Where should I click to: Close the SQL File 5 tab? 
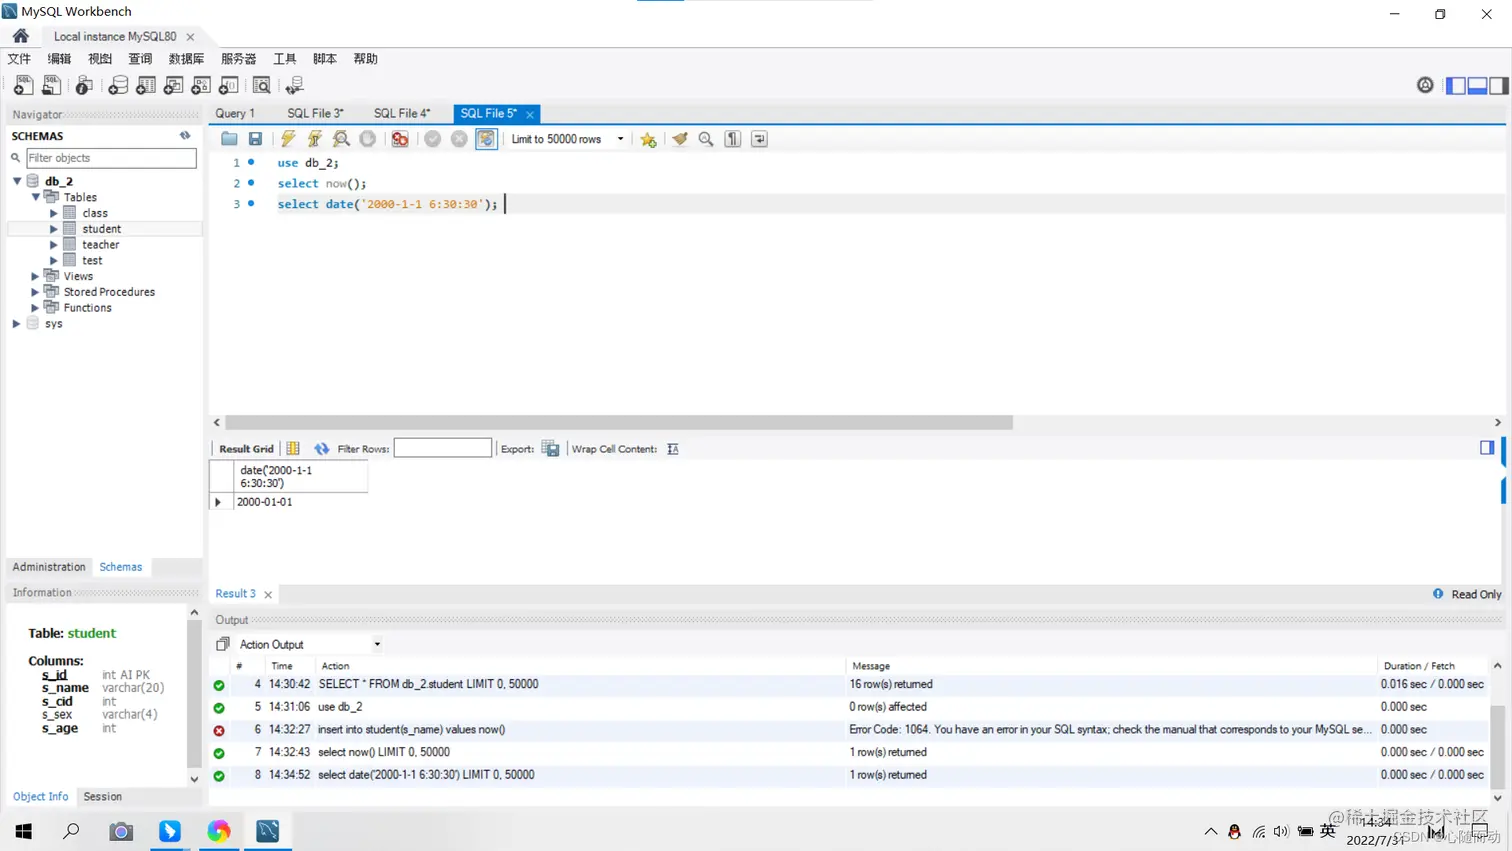(530, 114)
